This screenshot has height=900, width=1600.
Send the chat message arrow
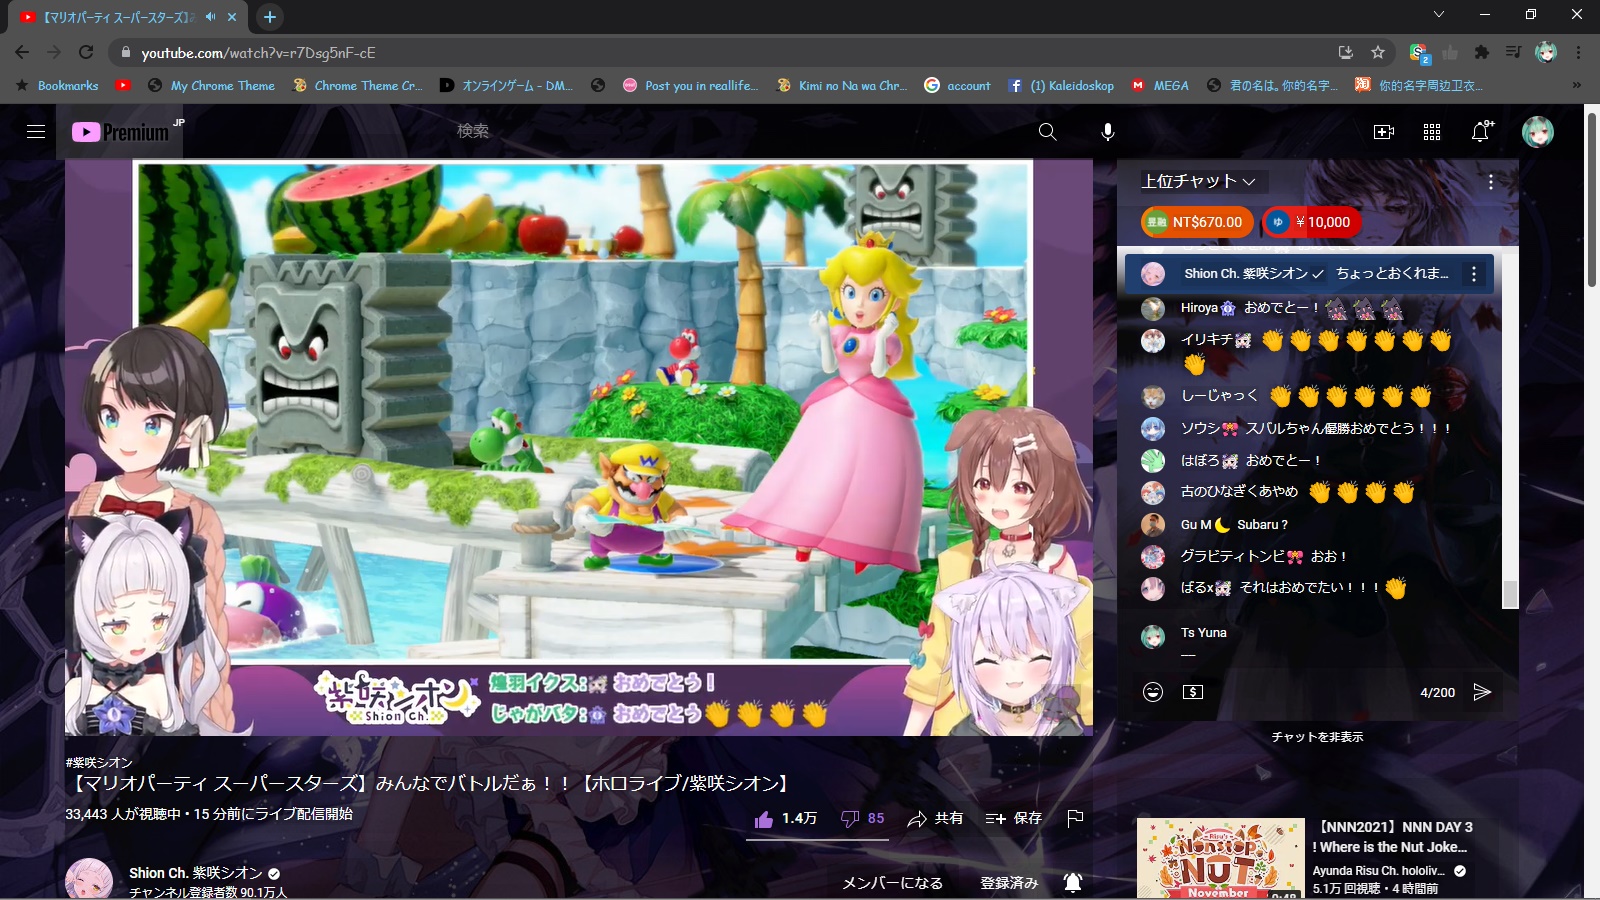tap(1482, 692)
